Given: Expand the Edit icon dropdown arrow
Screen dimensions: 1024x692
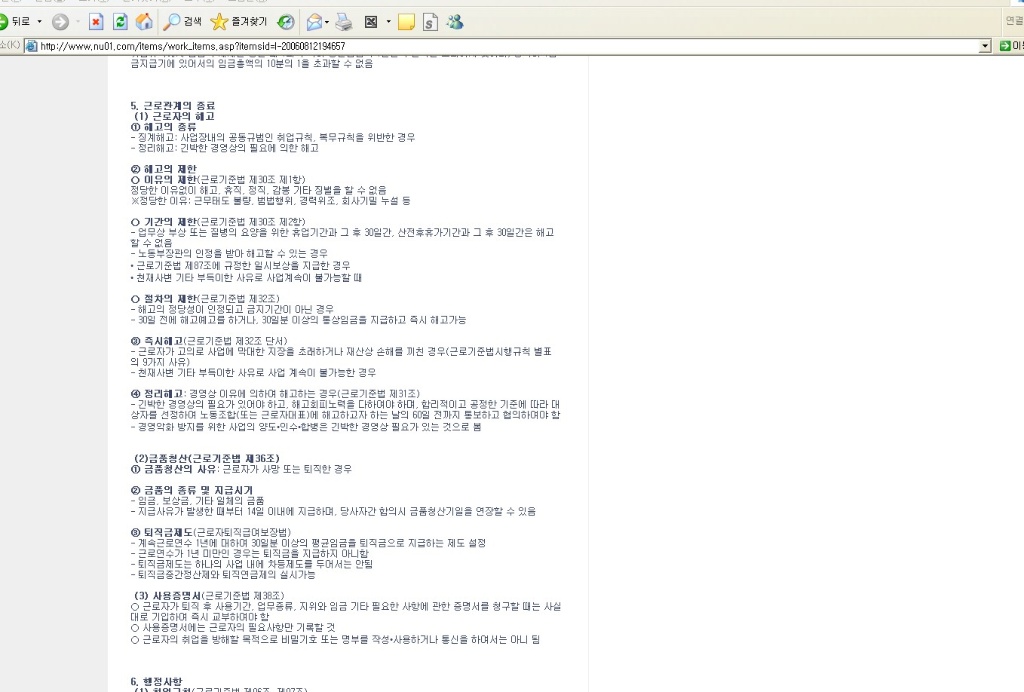Looking at the screenshot, I should (389, 22).
